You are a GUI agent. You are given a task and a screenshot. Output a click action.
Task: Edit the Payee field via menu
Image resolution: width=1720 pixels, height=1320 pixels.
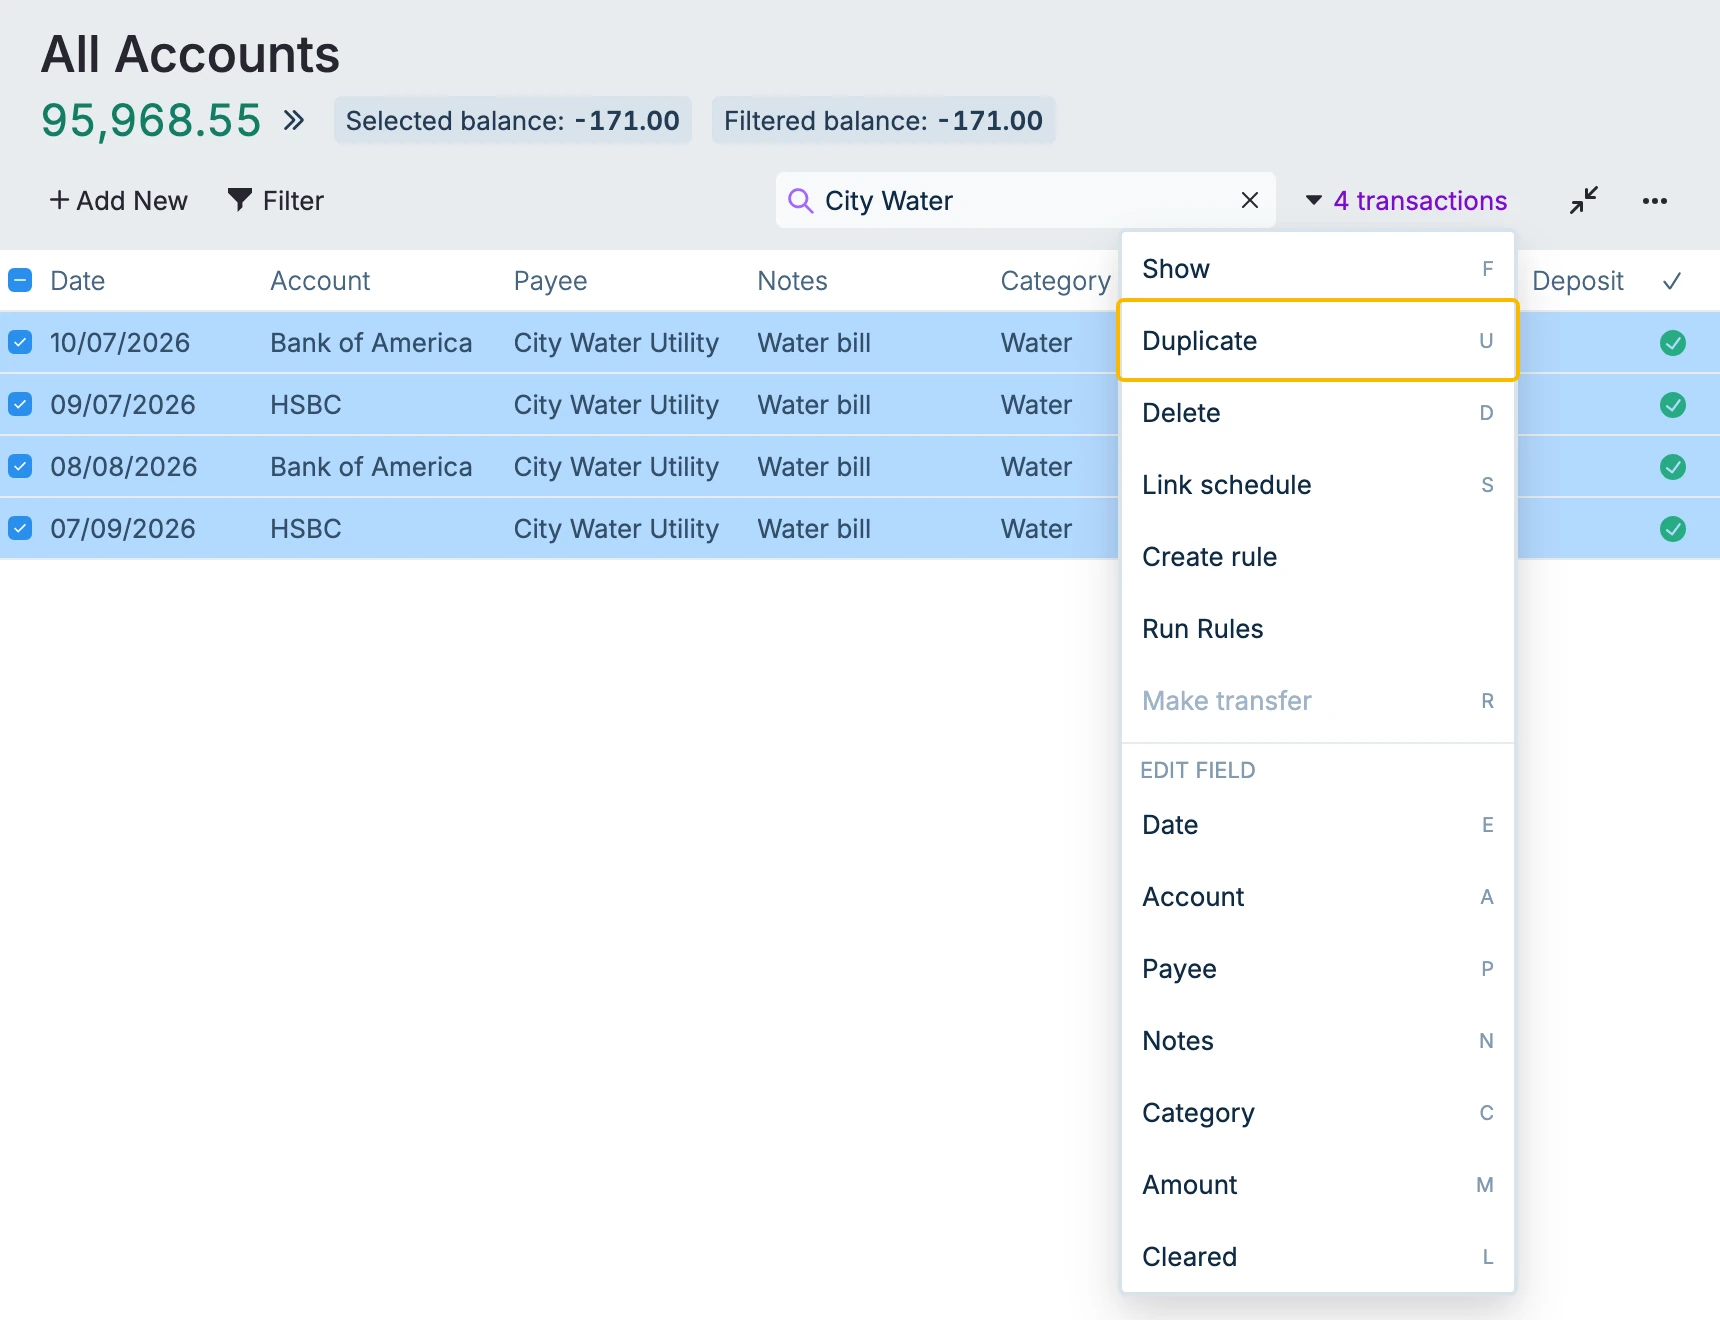(x=1318, y=969)
